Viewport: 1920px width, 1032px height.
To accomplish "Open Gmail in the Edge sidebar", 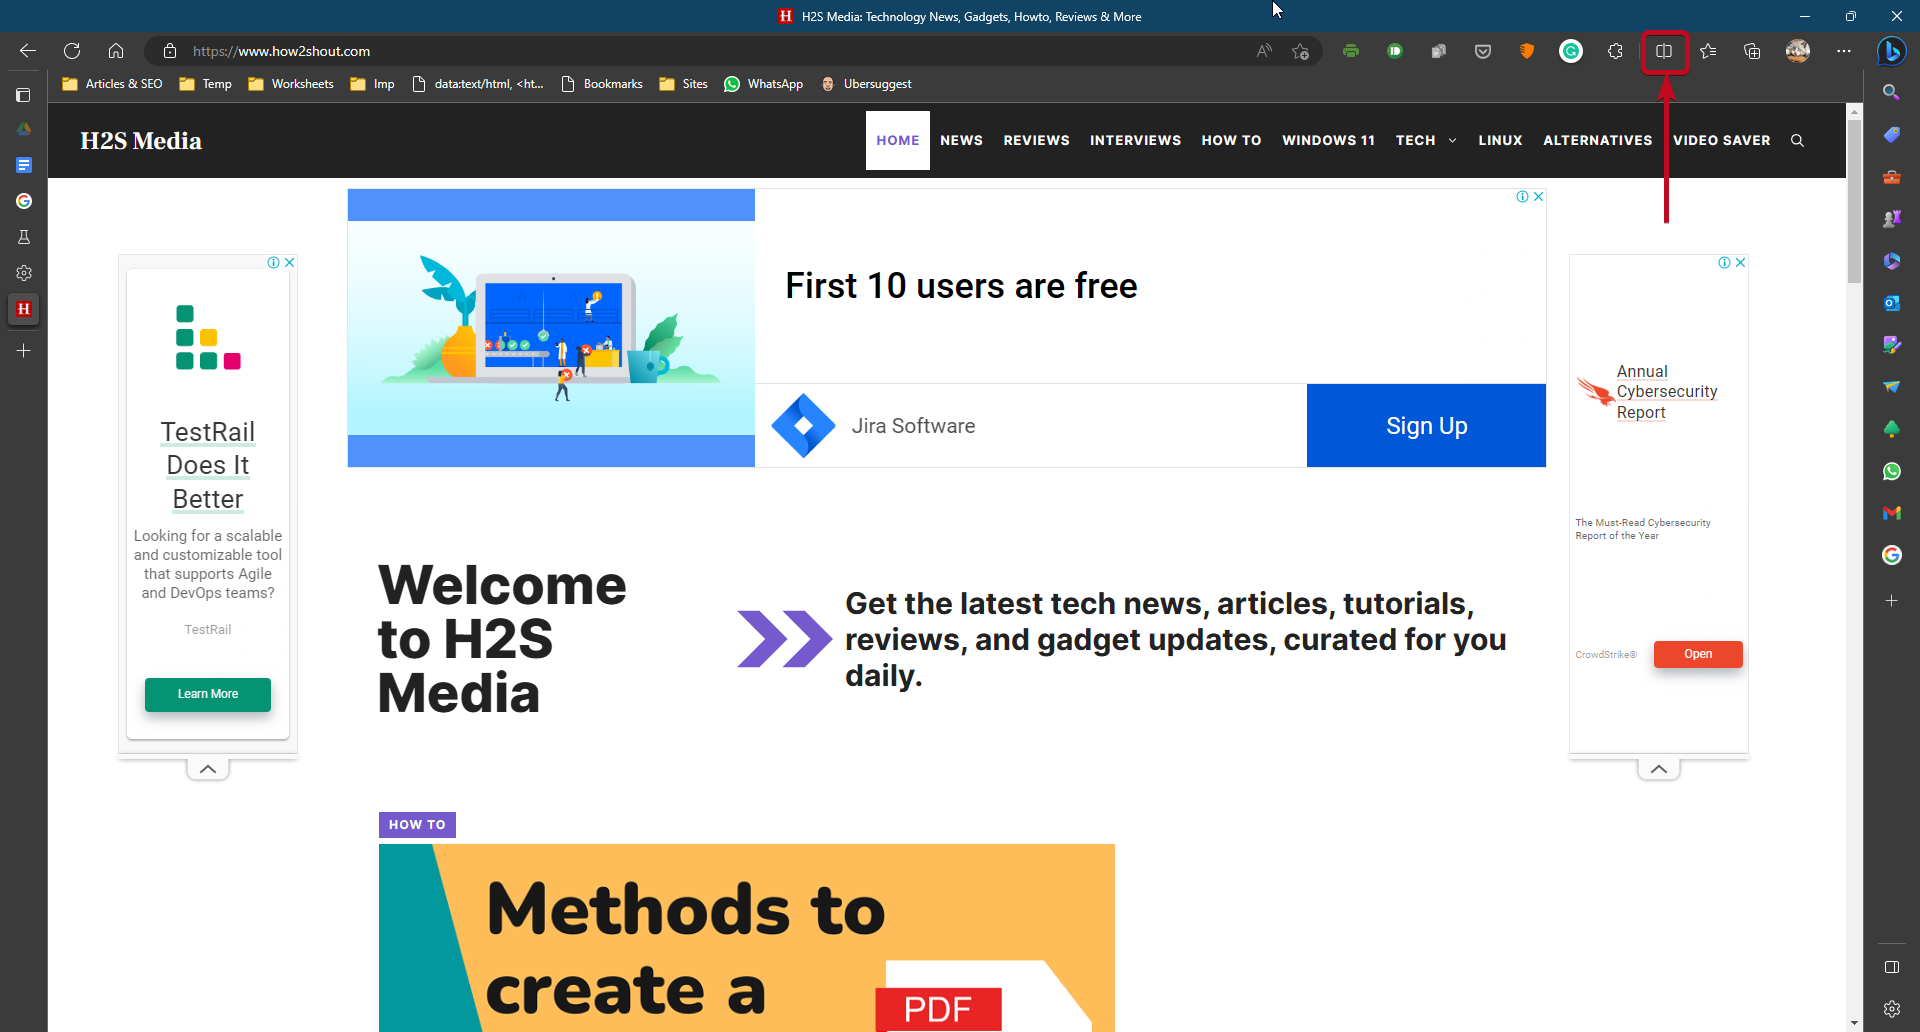I will 1891,513.
